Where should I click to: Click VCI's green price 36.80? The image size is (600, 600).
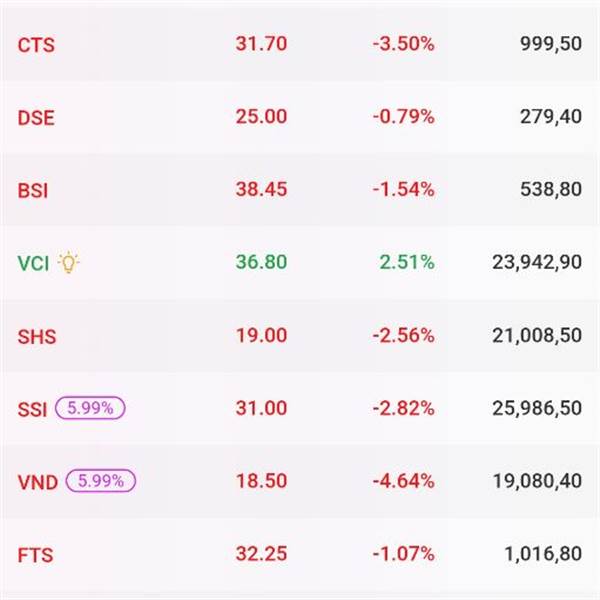click(x=261, y=262)
